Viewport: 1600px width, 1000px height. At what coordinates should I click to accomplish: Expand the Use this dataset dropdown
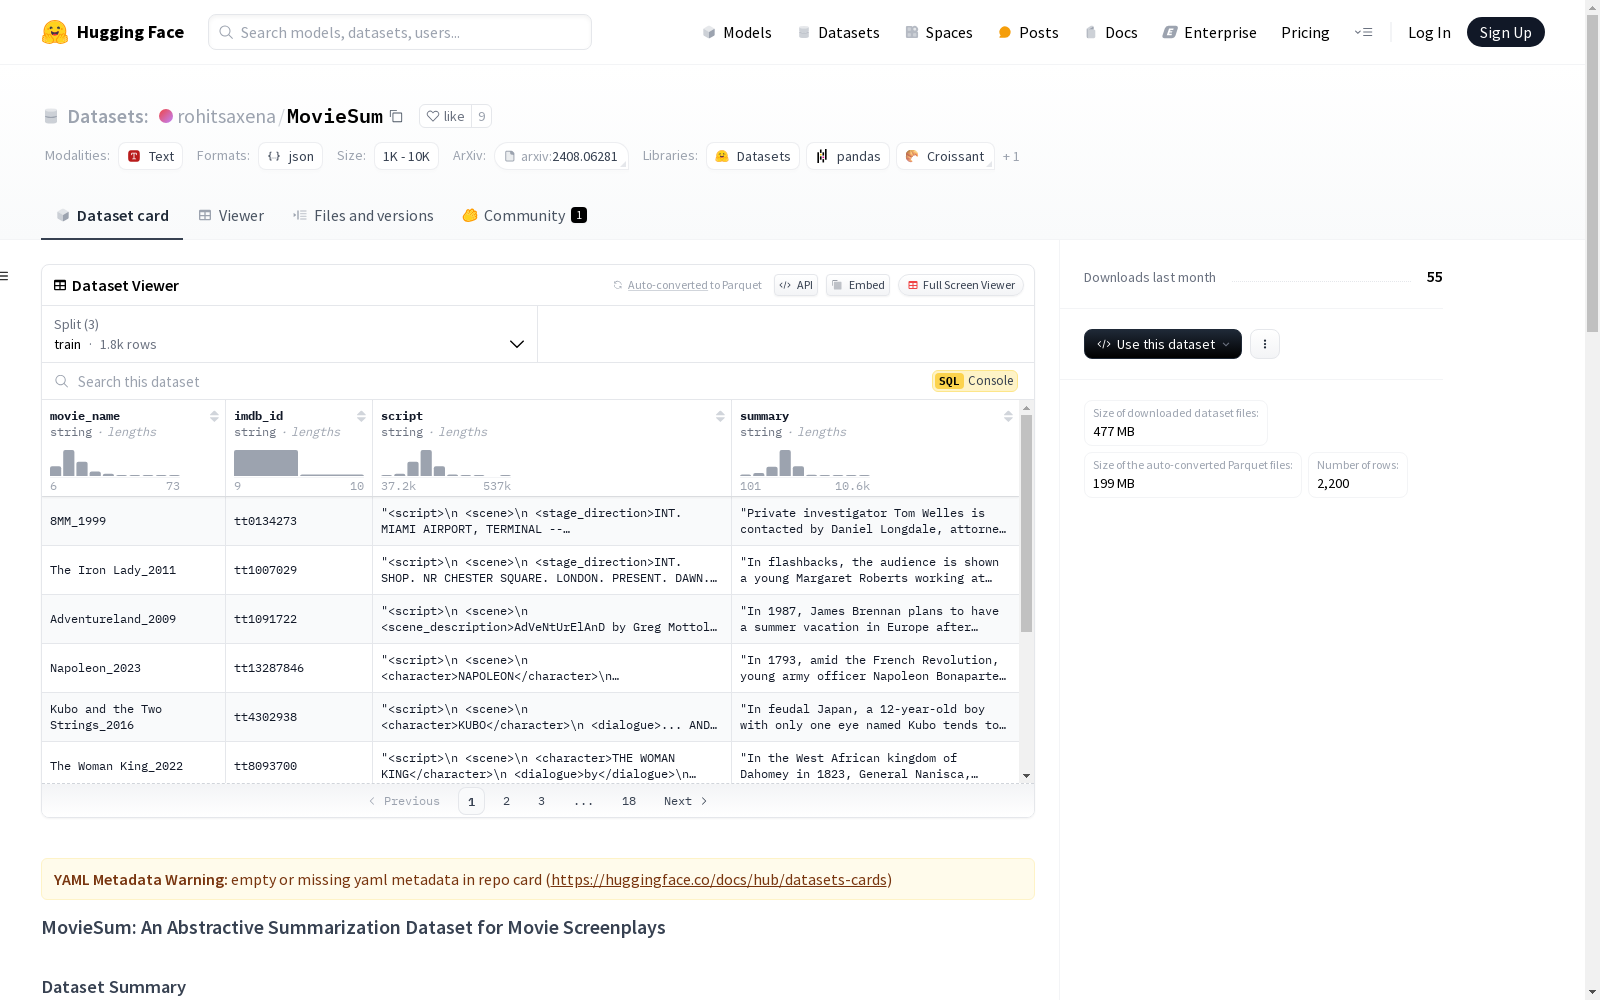coord(1163,344)
